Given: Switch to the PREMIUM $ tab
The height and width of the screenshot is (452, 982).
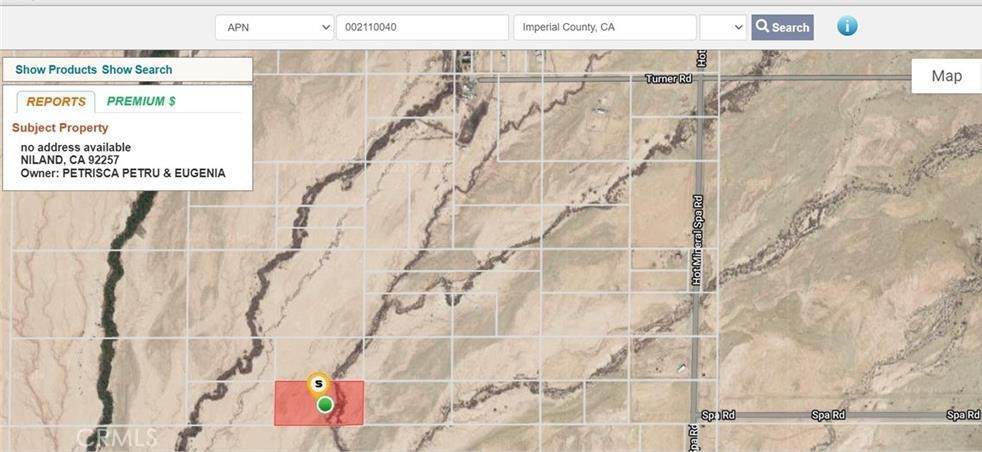Looking at the screenshot, I should (x=141, y=101).
